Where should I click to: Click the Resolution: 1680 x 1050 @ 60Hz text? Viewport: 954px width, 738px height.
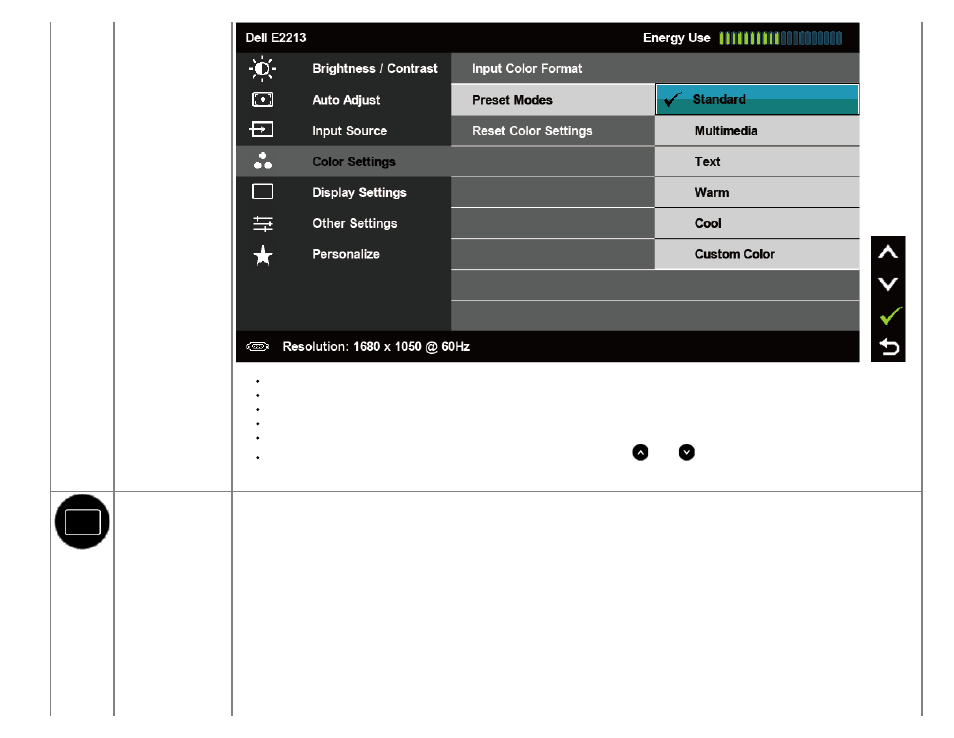click(376, 347)
